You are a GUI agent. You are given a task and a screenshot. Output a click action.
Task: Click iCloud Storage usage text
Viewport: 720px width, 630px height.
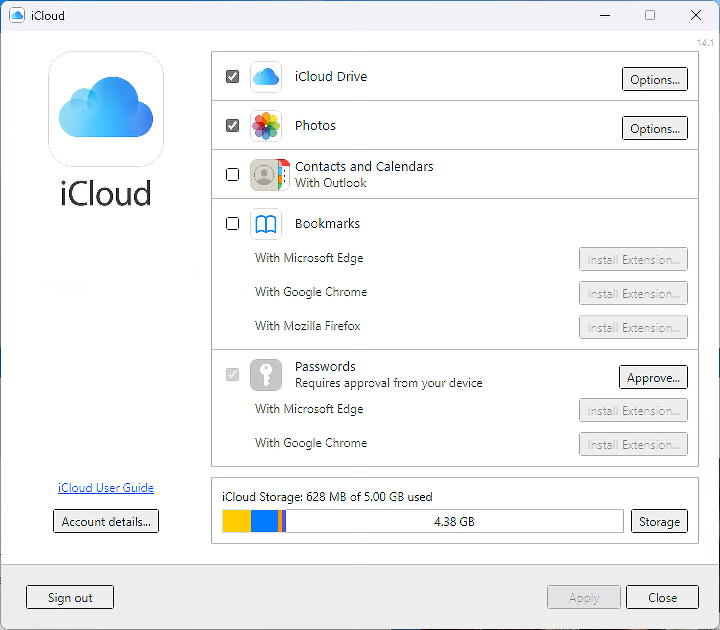327,497
